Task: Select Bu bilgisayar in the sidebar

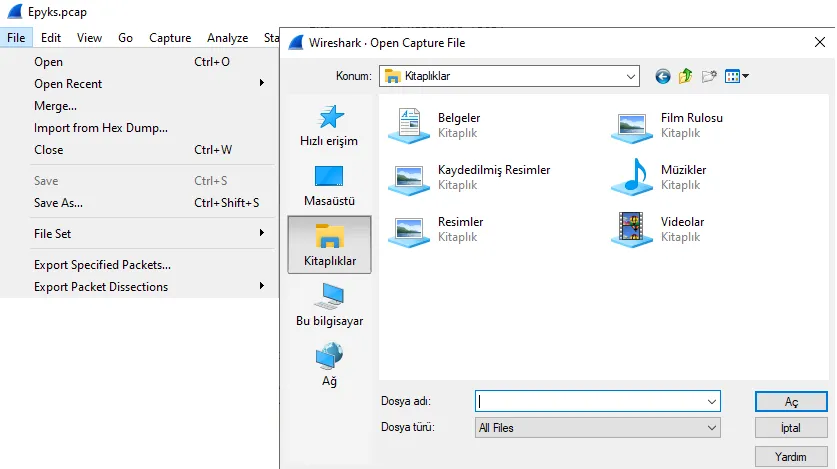Action: click(329, 305)
